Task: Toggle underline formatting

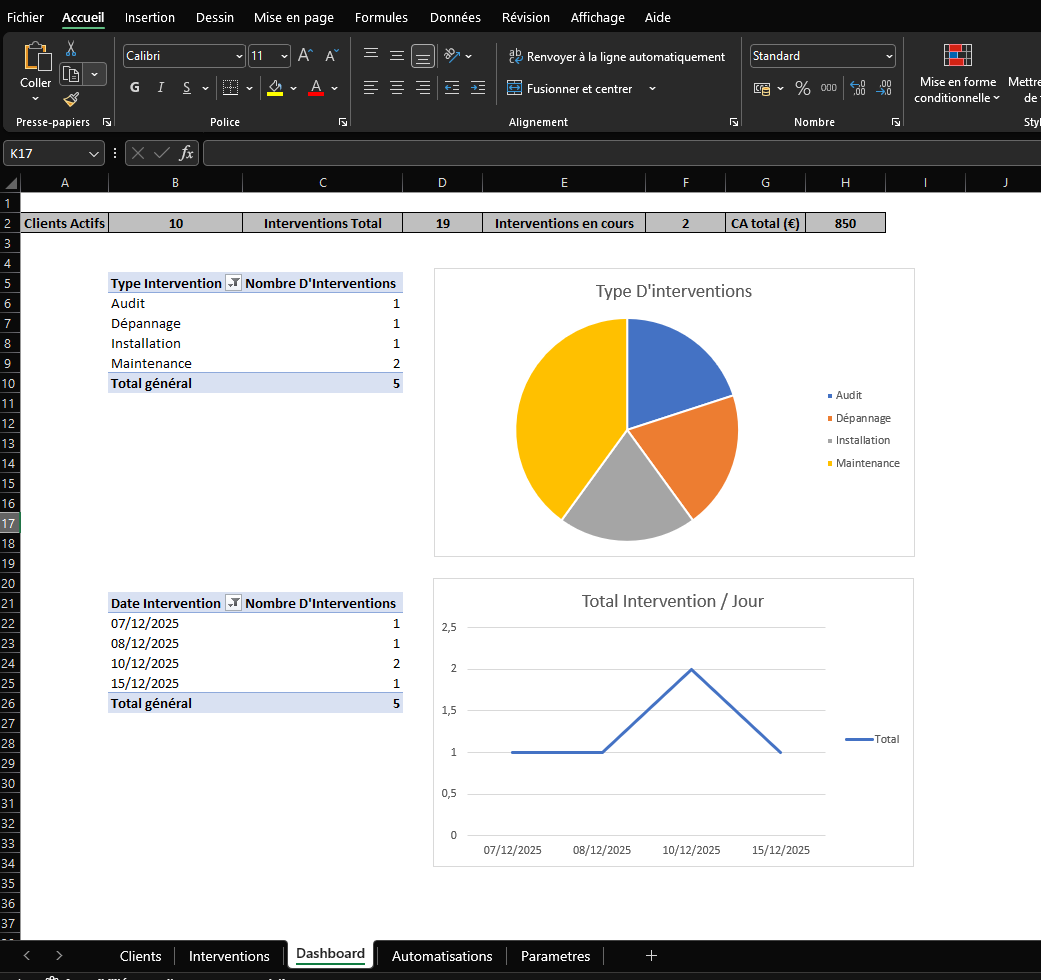Action: [186, 88]
